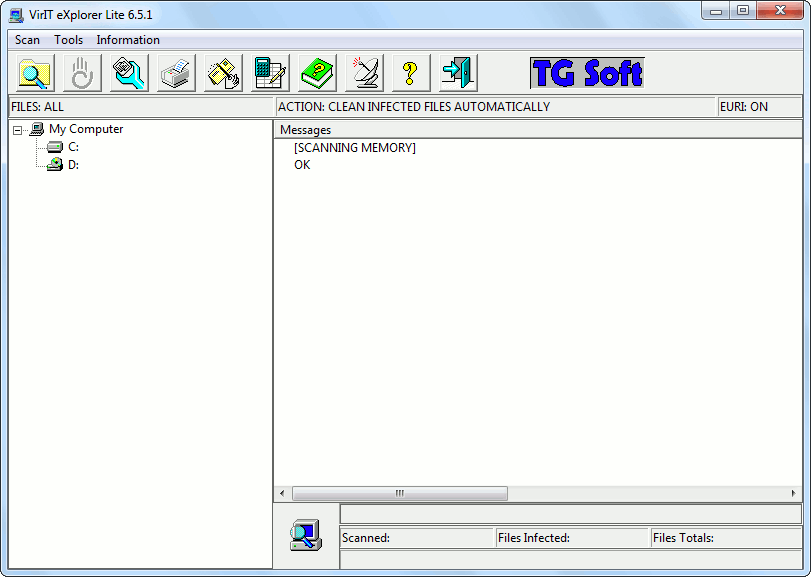Collapse the My Computer tree node
The height and width of the screenshot is (577, 811).
tap(18, 129)
